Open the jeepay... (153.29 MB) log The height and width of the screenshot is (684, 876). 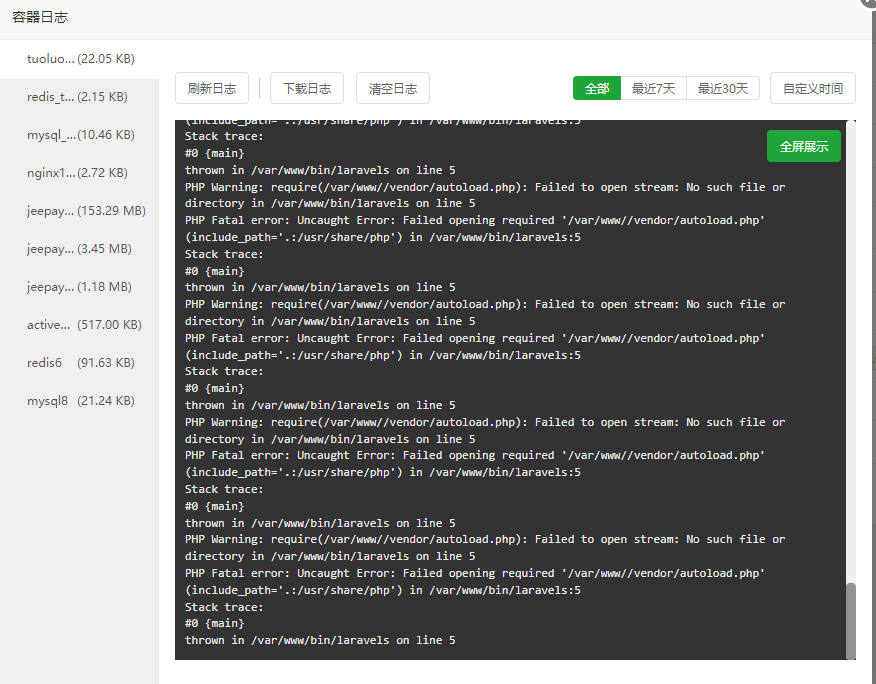click(79, 211)
